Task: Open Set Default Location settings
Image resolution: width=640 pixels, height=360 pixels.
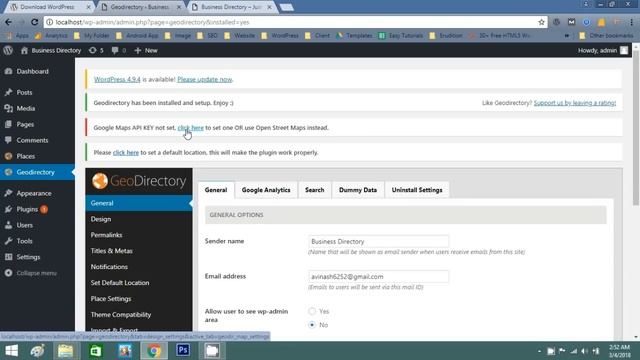Action: (x=139, y=283)
